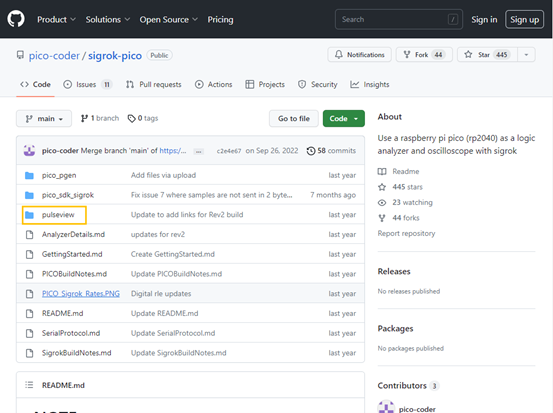Open the README outline list icon
The width and height of the screenshot is (553, 413).
tap(29, 385)
